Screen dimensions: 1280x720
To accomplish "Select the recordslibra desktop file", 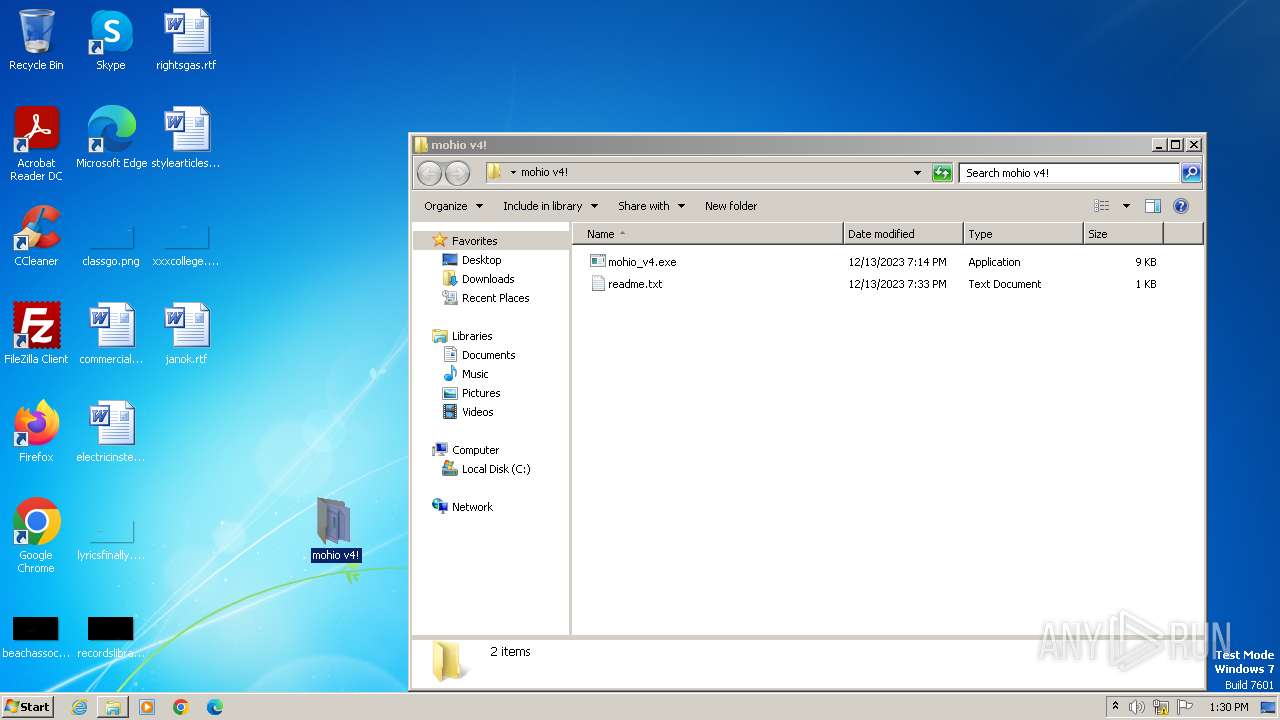I will click(x=111, y=638).
